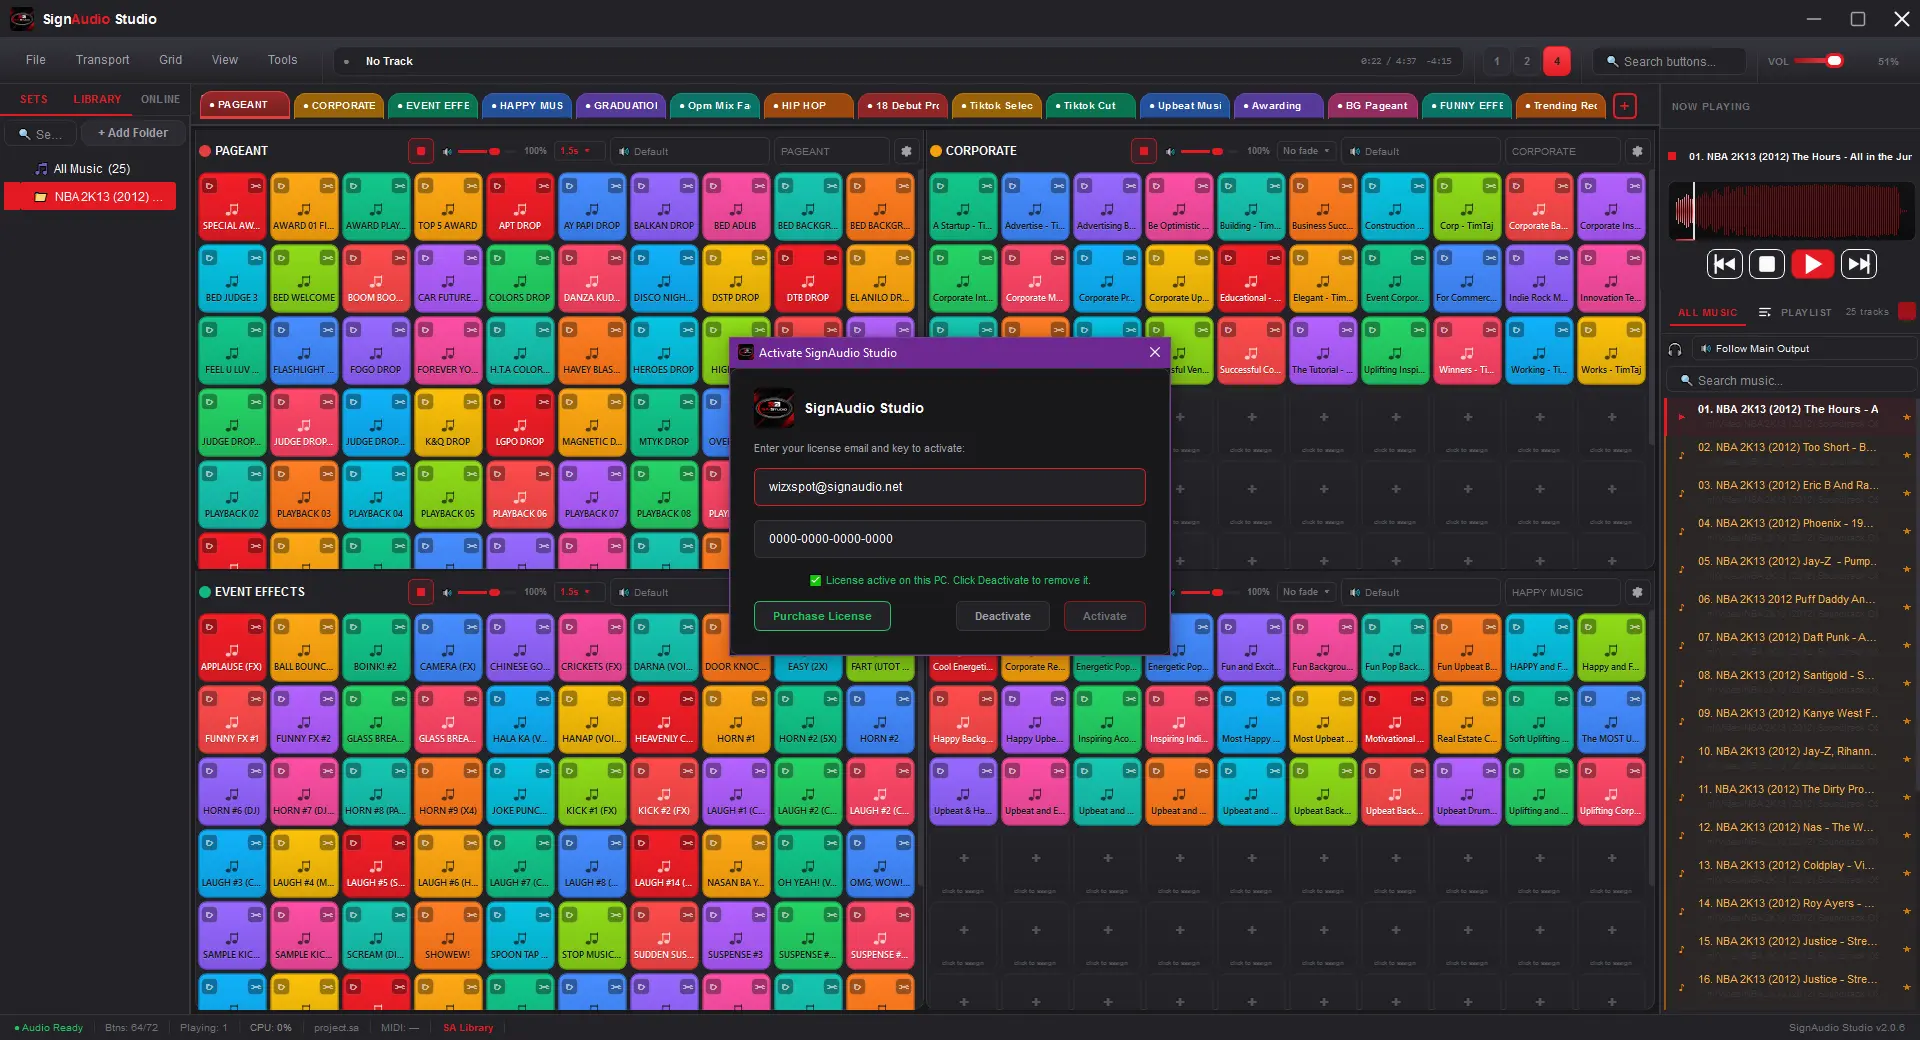This screenshot has width=1920, height=1040.
Task: Open the Transport menu
Action: 103,60
